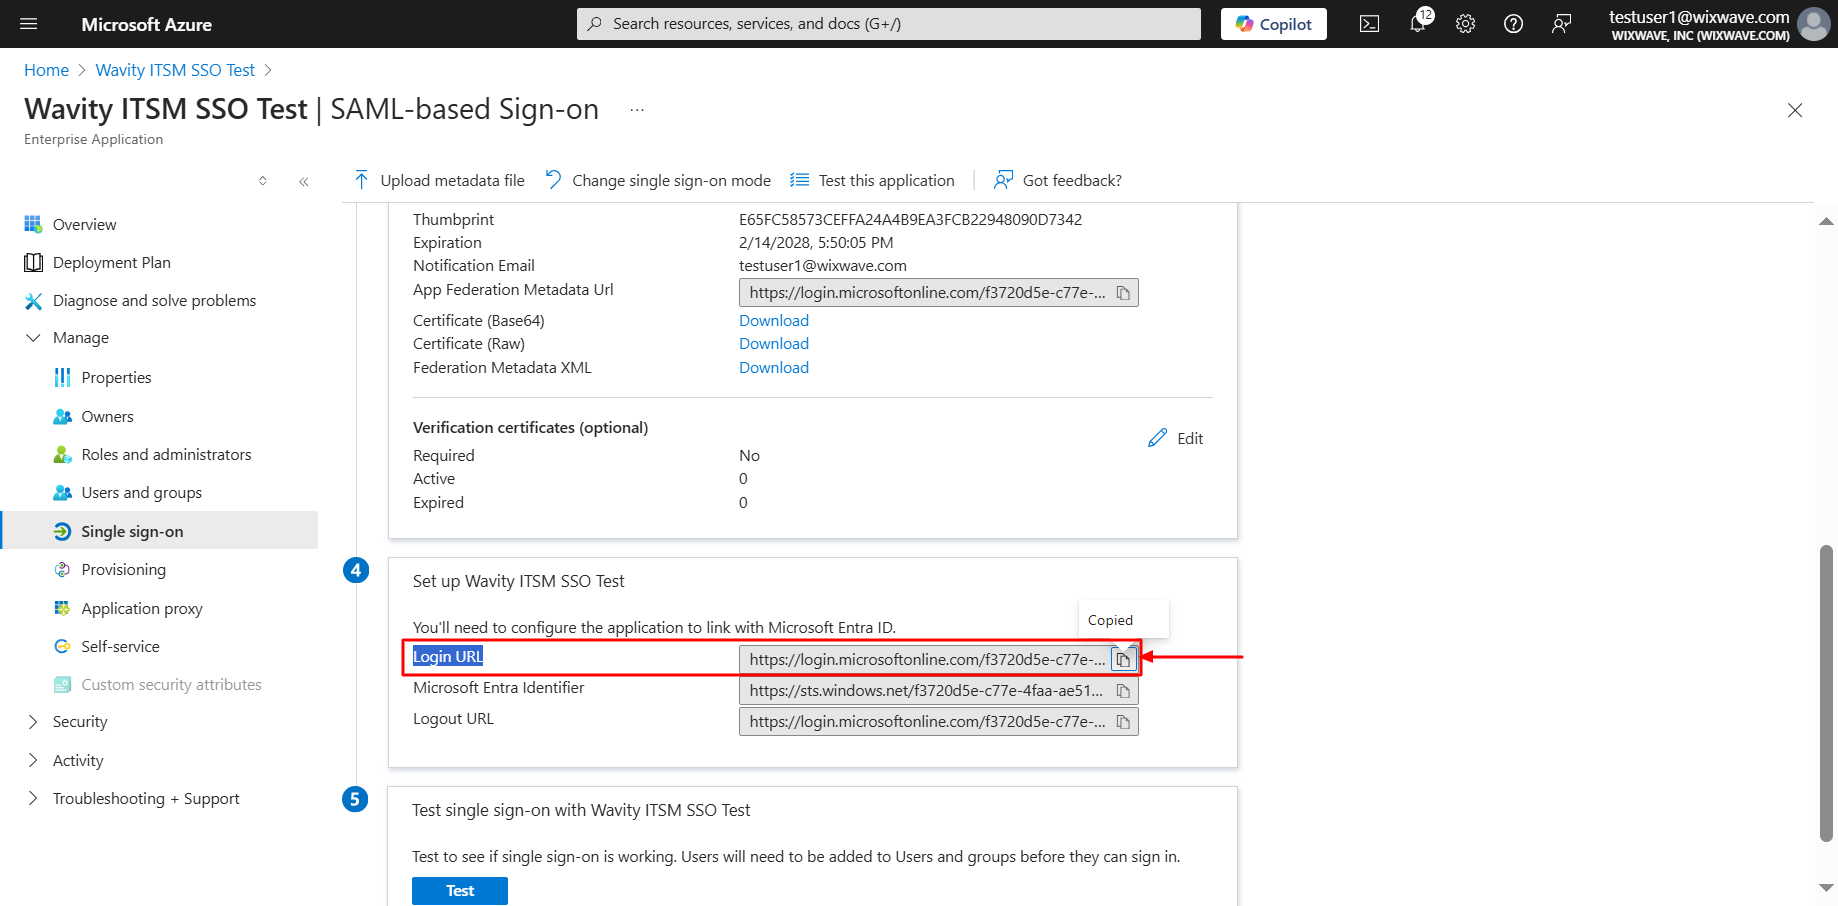This screenshot has height=906, width=1838.
Task: Toggle sidebar expand/collapse all arrows
Action: coord(263,181)
